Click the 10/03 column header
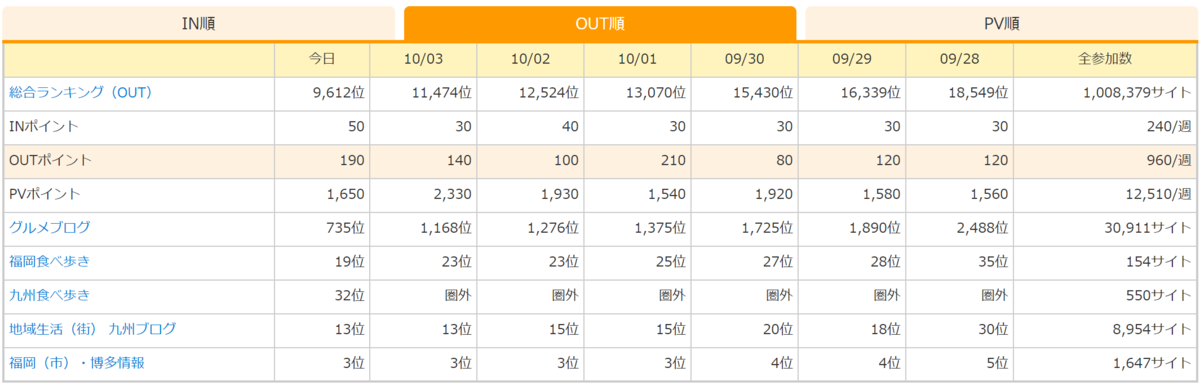 [424, 59]
